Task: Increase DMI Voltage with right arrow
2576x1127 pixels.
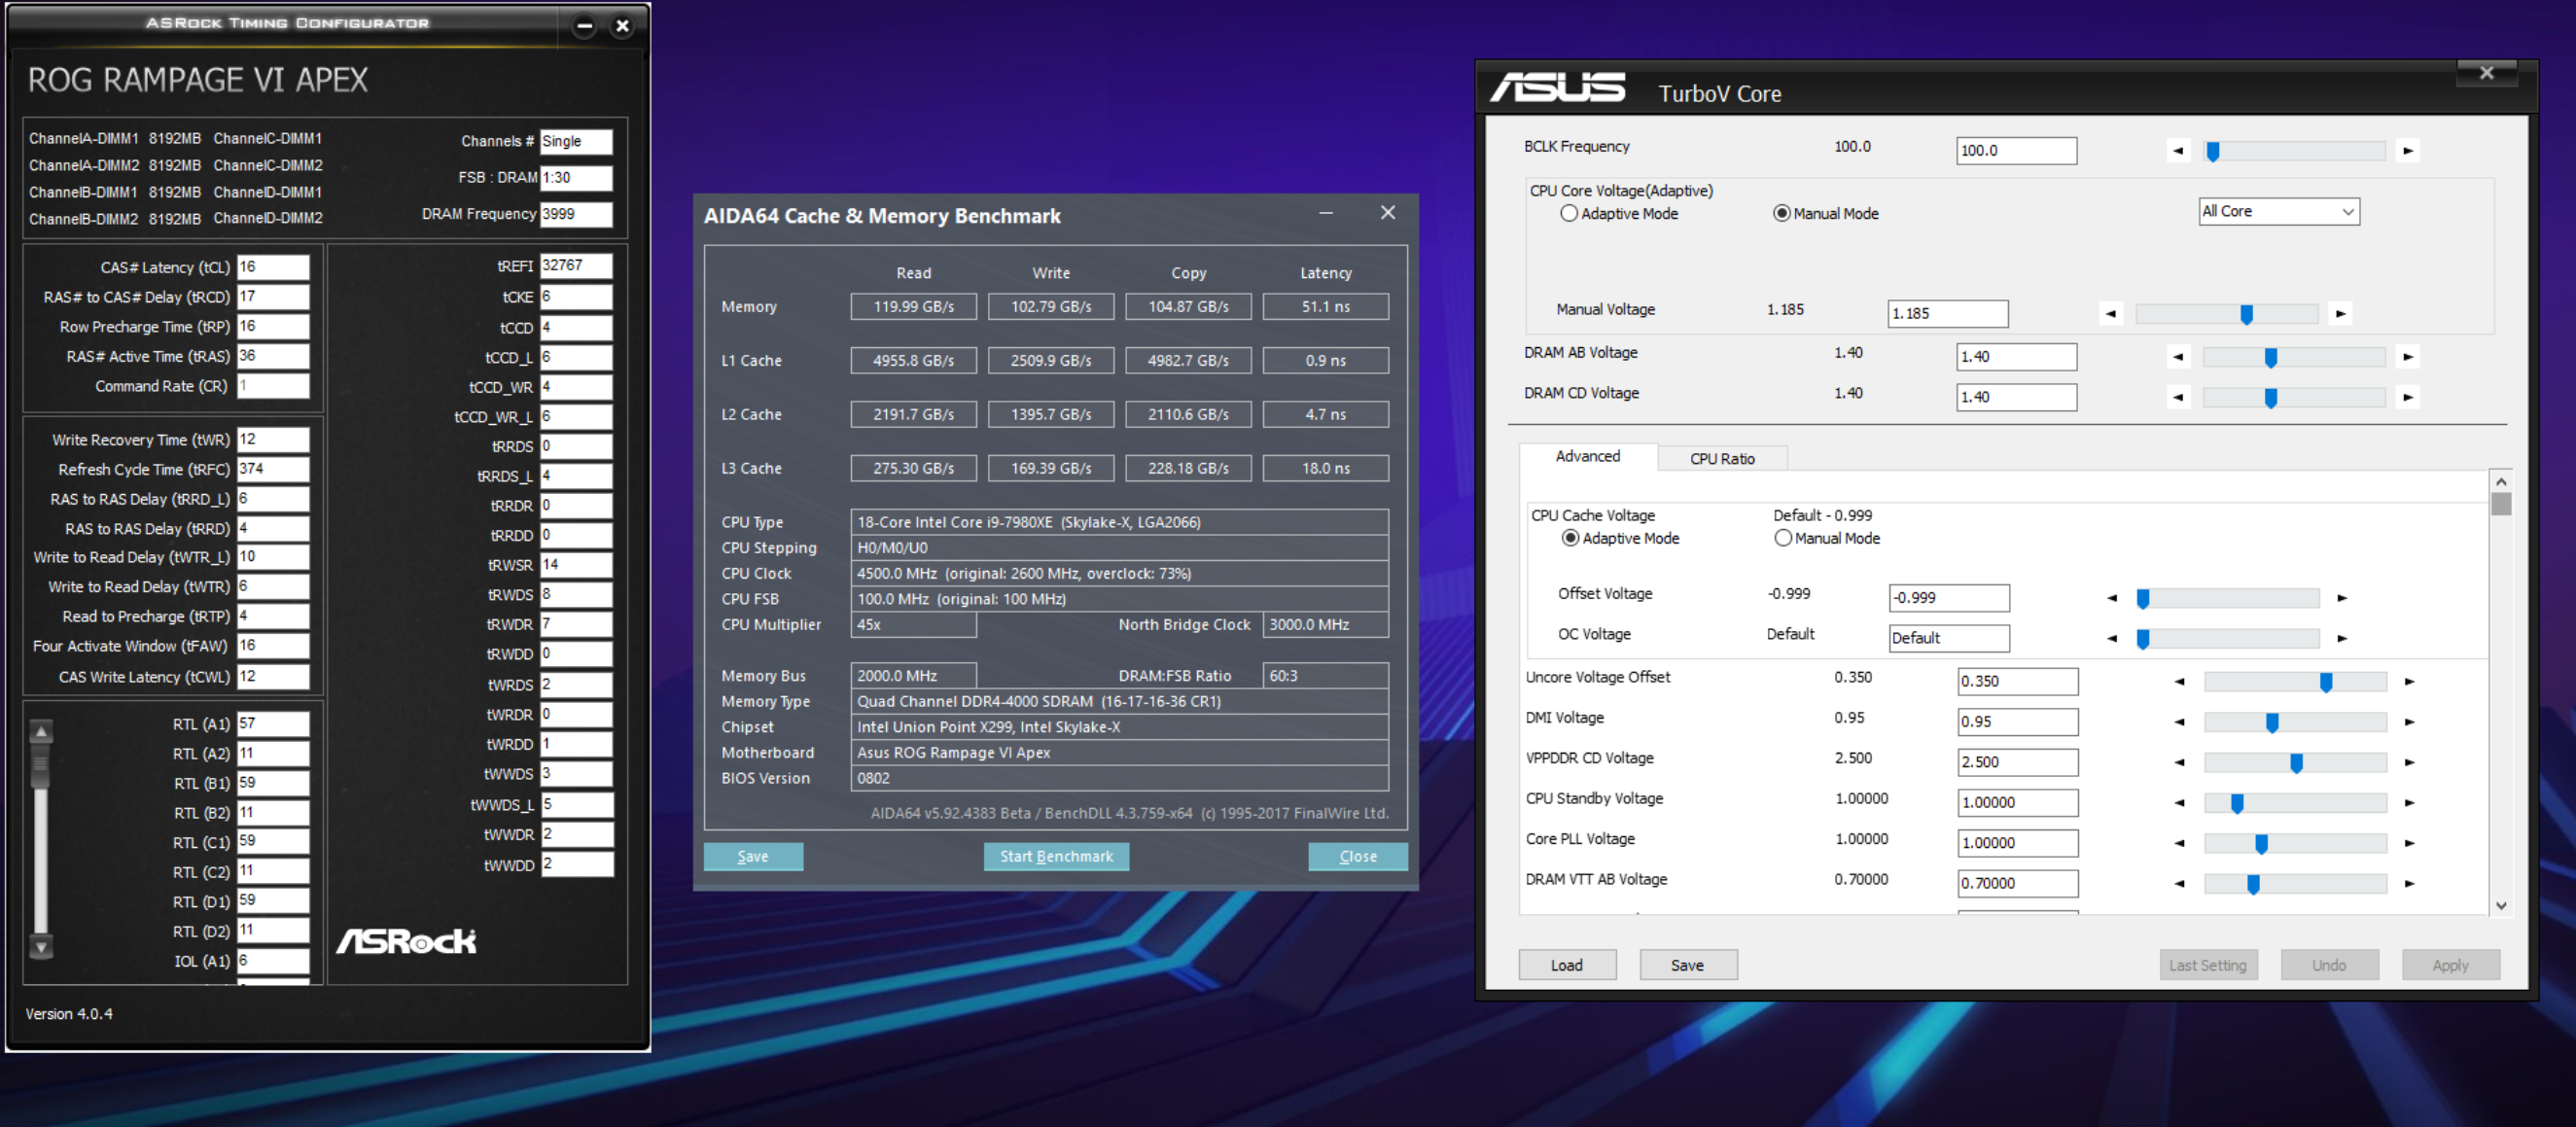Action: 2409,722
